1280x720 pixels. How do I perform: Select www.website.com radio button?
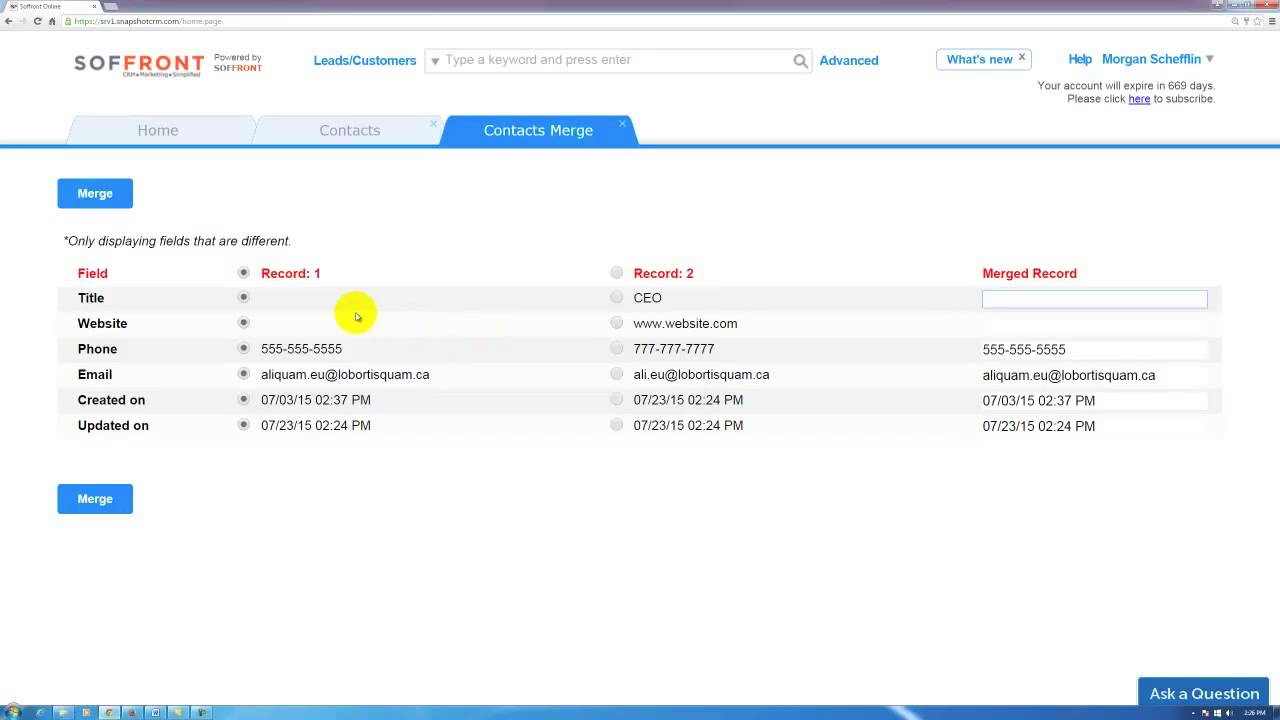click(x=616, y=322)
